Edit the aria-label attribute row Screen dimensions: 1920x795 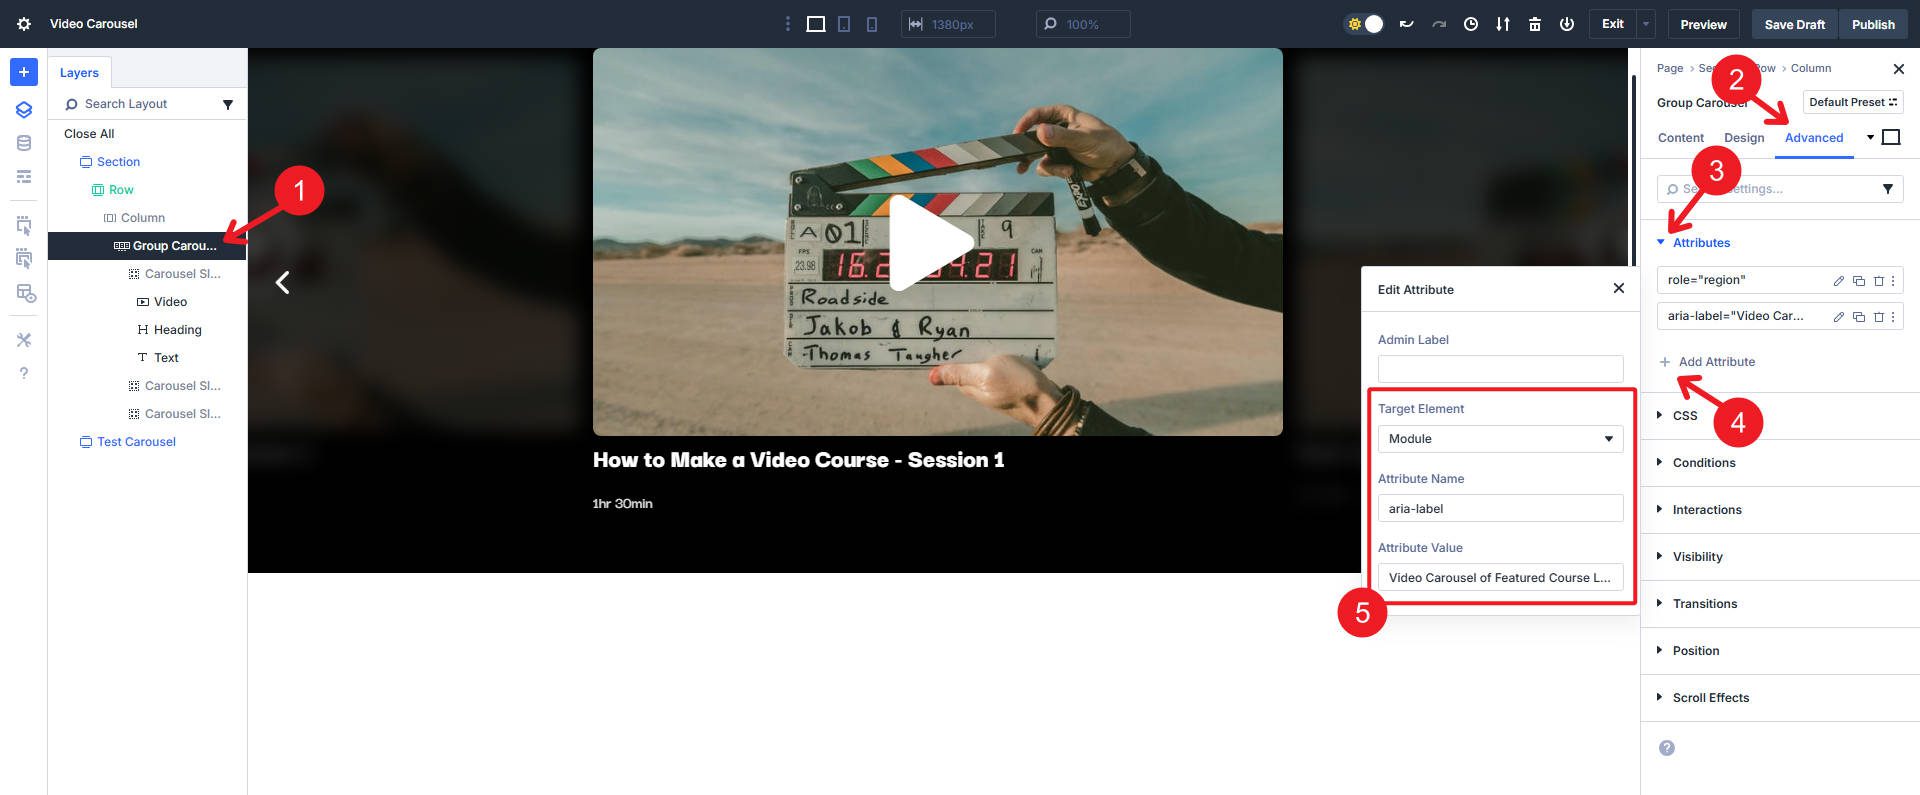pyautogui.click(x=1838, y=317)
